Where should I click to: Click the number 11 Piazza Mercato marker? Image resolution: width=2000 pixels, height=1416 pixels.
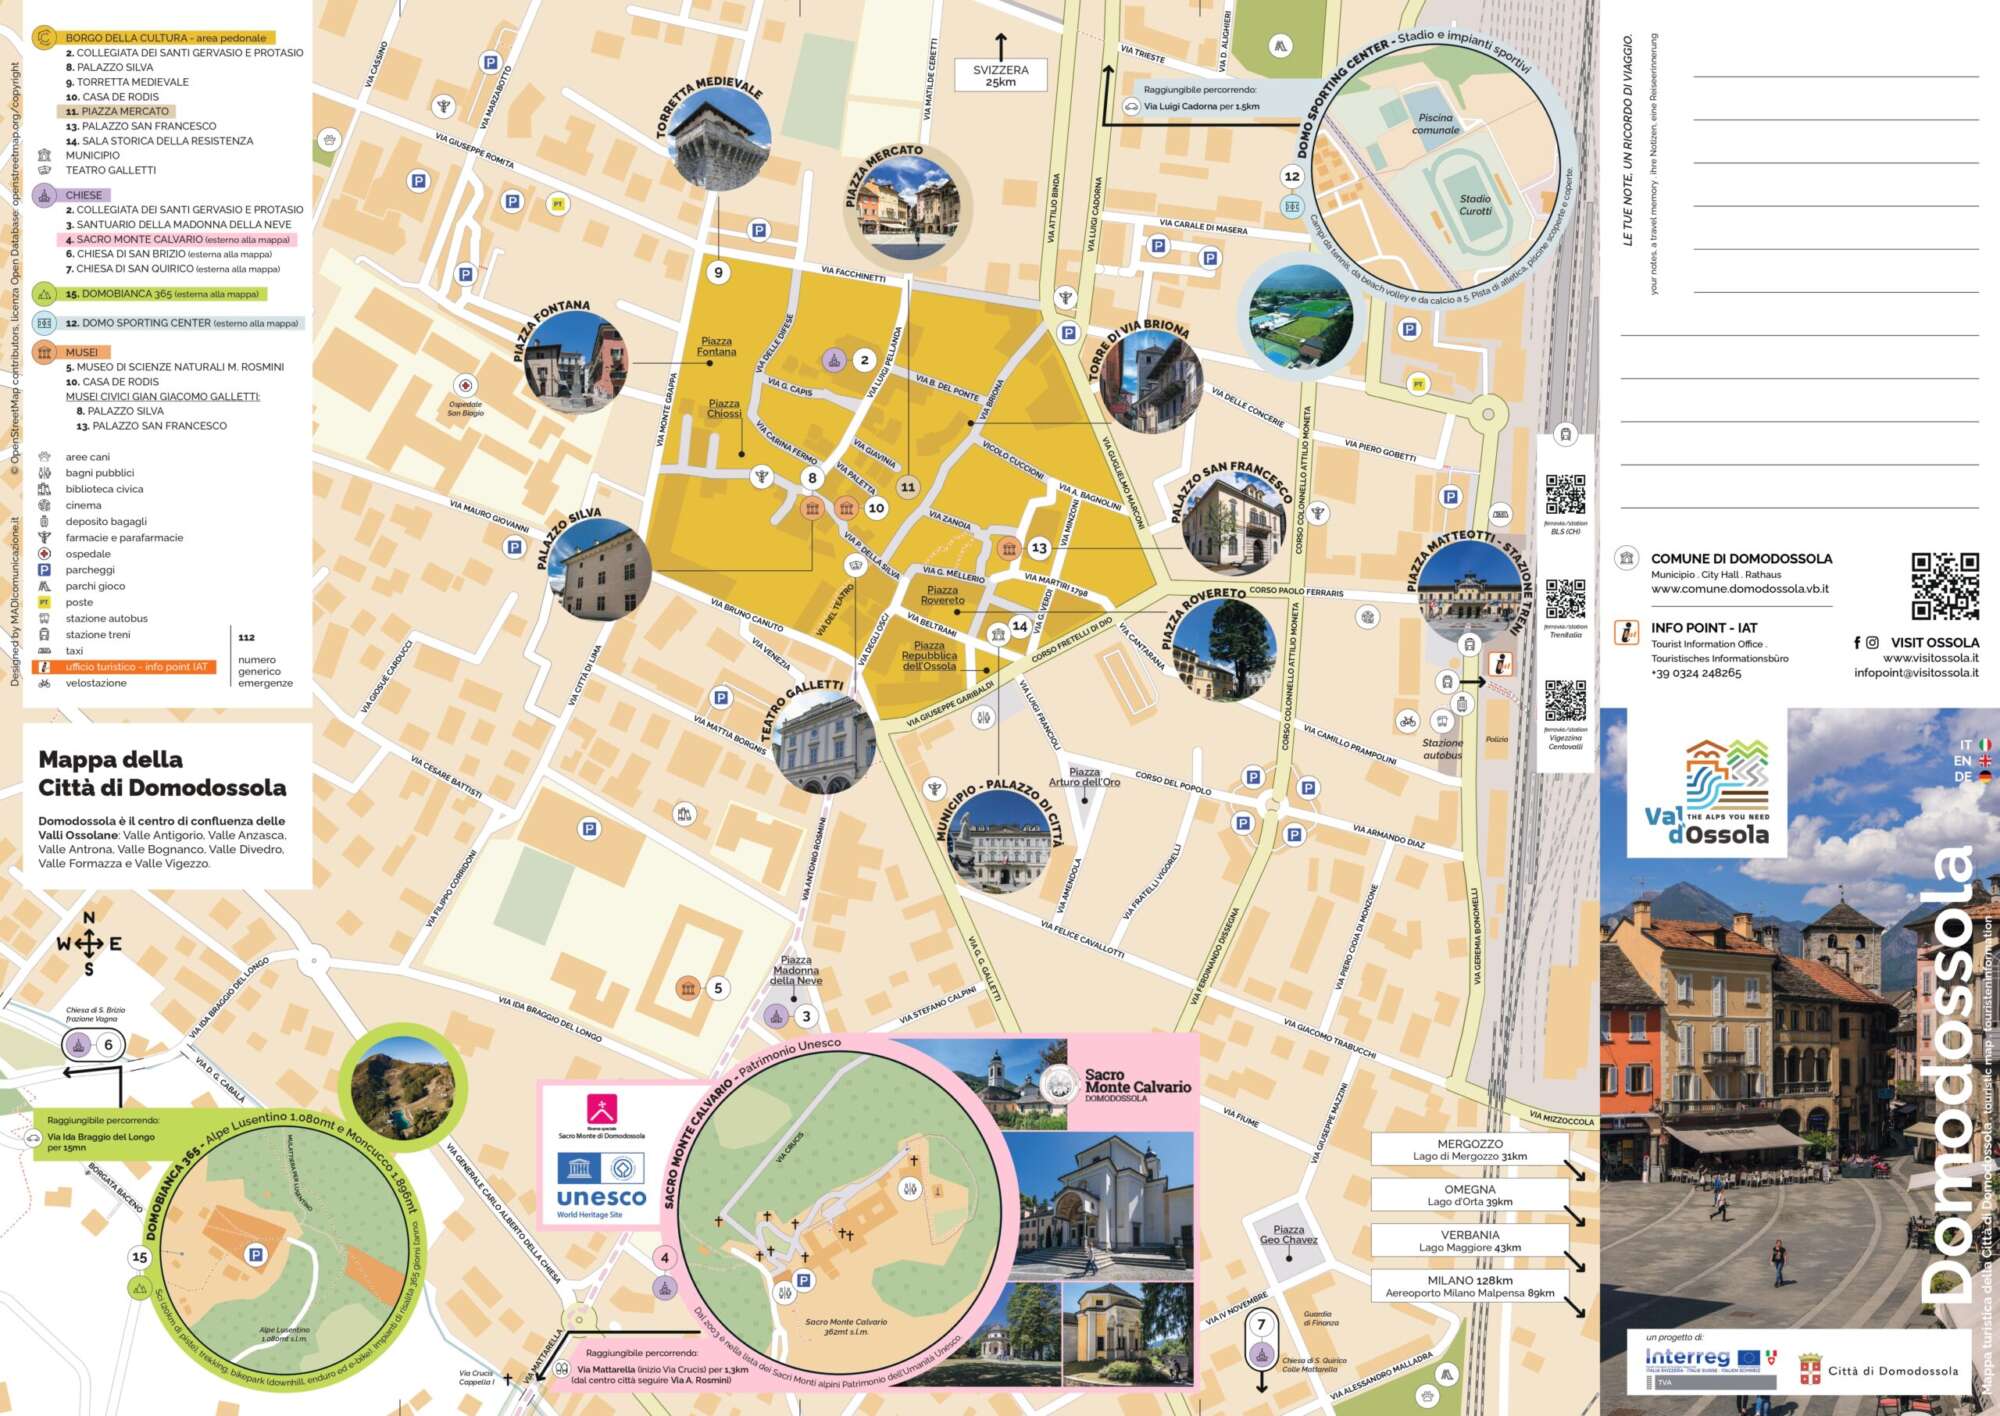[x=908, y=487]
